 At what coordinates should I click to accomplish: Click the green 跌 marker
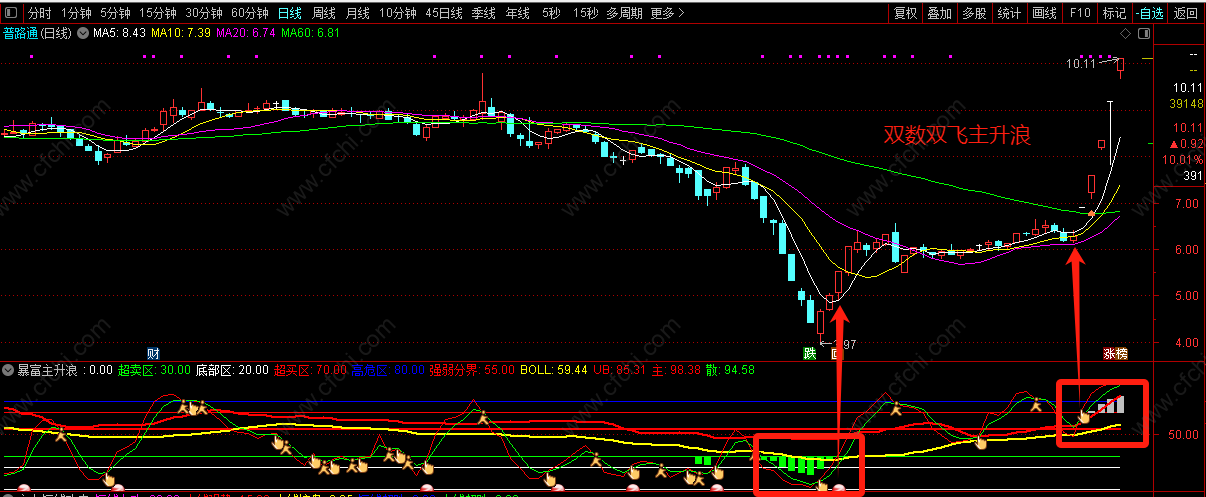809,354
